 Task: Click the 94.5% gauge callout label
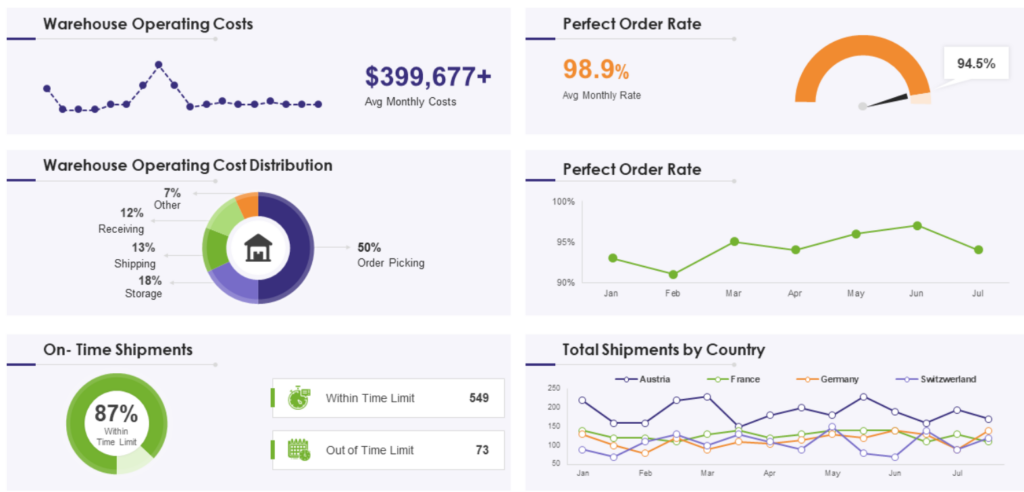(x=976, y=64)
